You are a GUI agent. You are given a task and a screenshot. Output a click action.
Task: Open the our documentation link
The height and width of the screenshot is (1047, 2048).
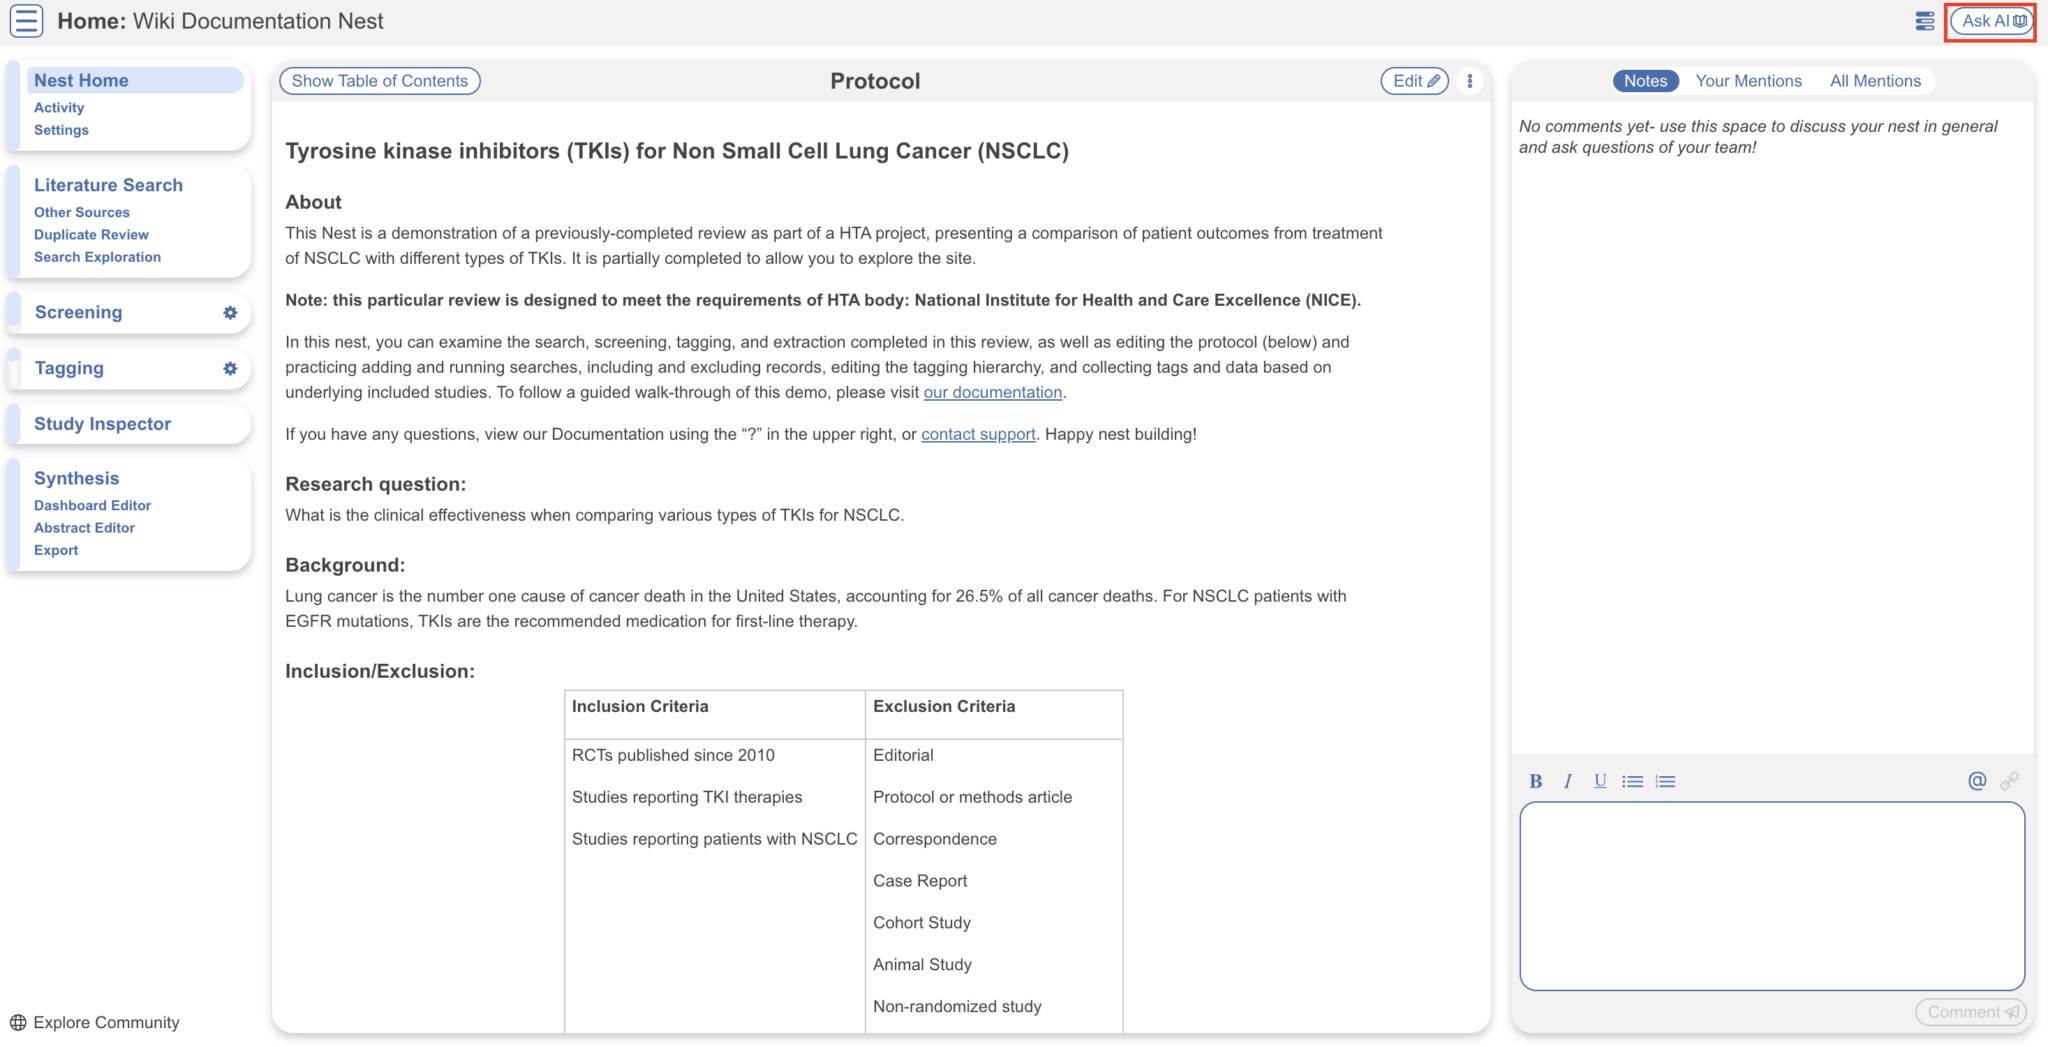coord(992,392)
